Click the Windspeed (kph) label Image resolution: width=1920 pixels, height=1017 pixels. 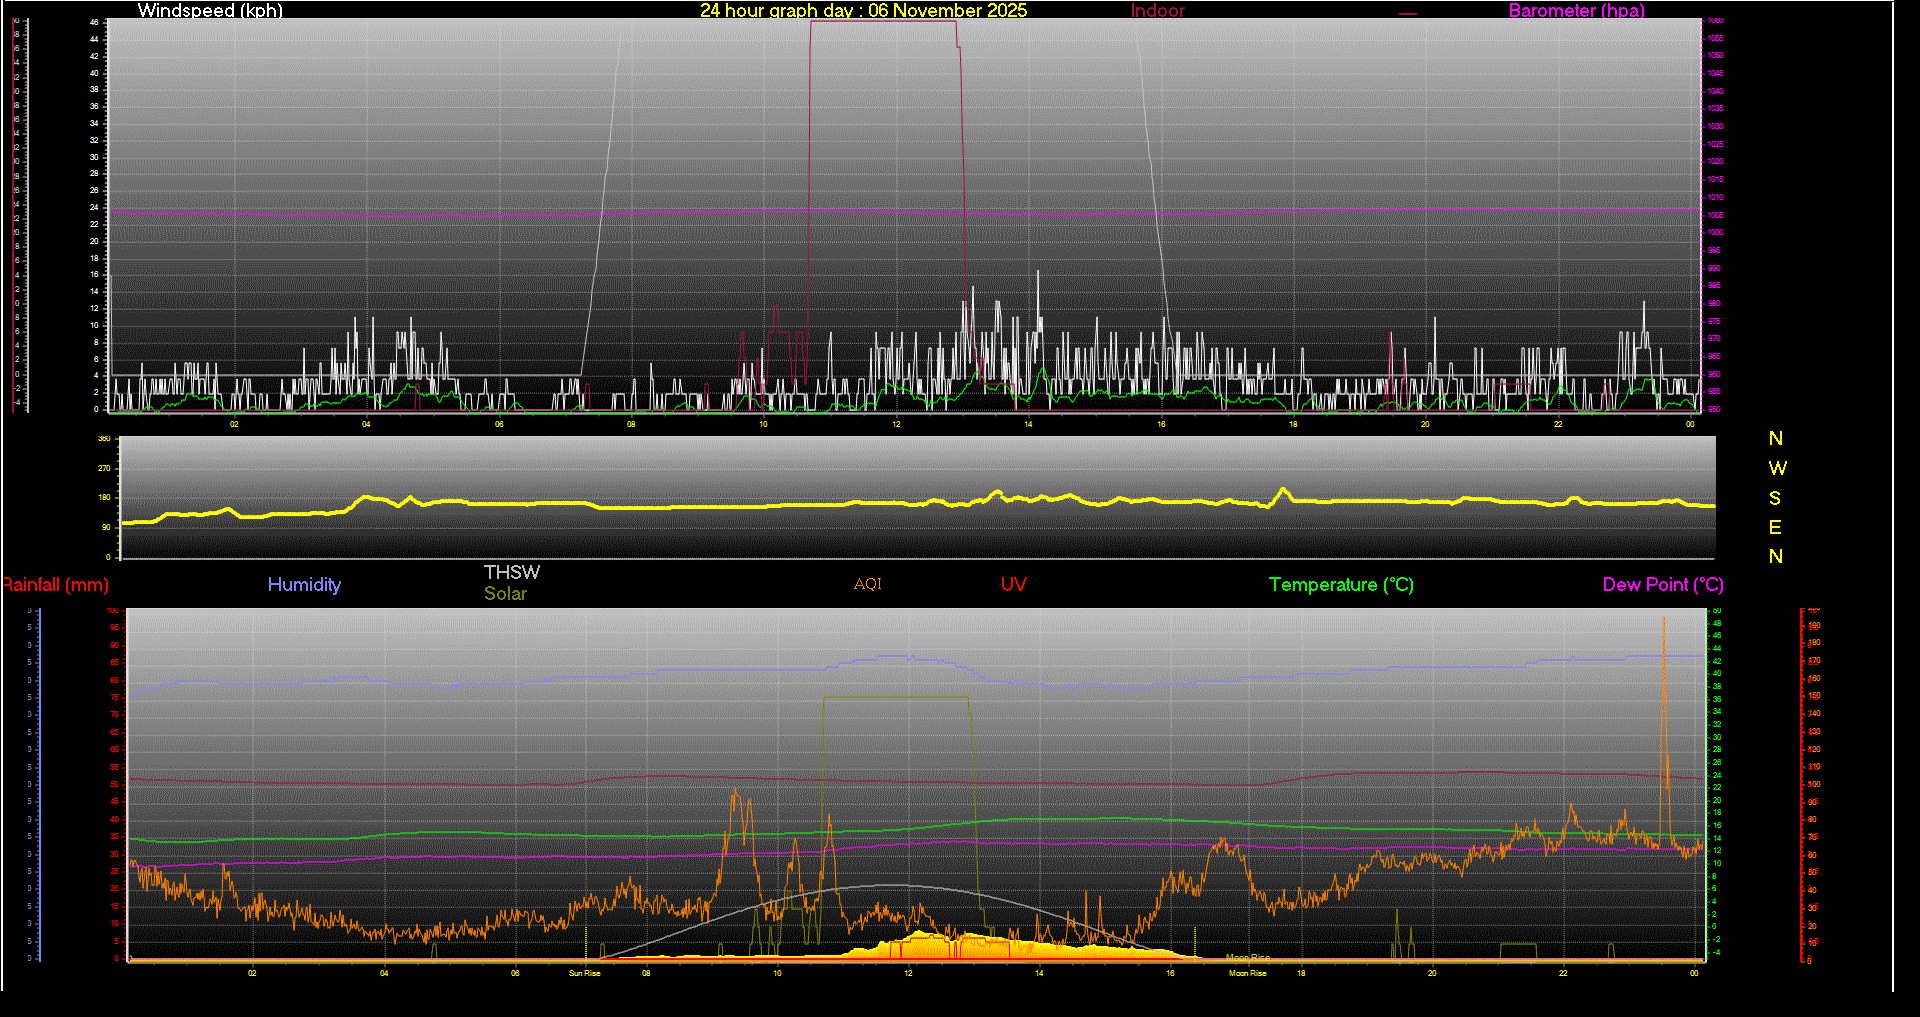coord(210,10)
